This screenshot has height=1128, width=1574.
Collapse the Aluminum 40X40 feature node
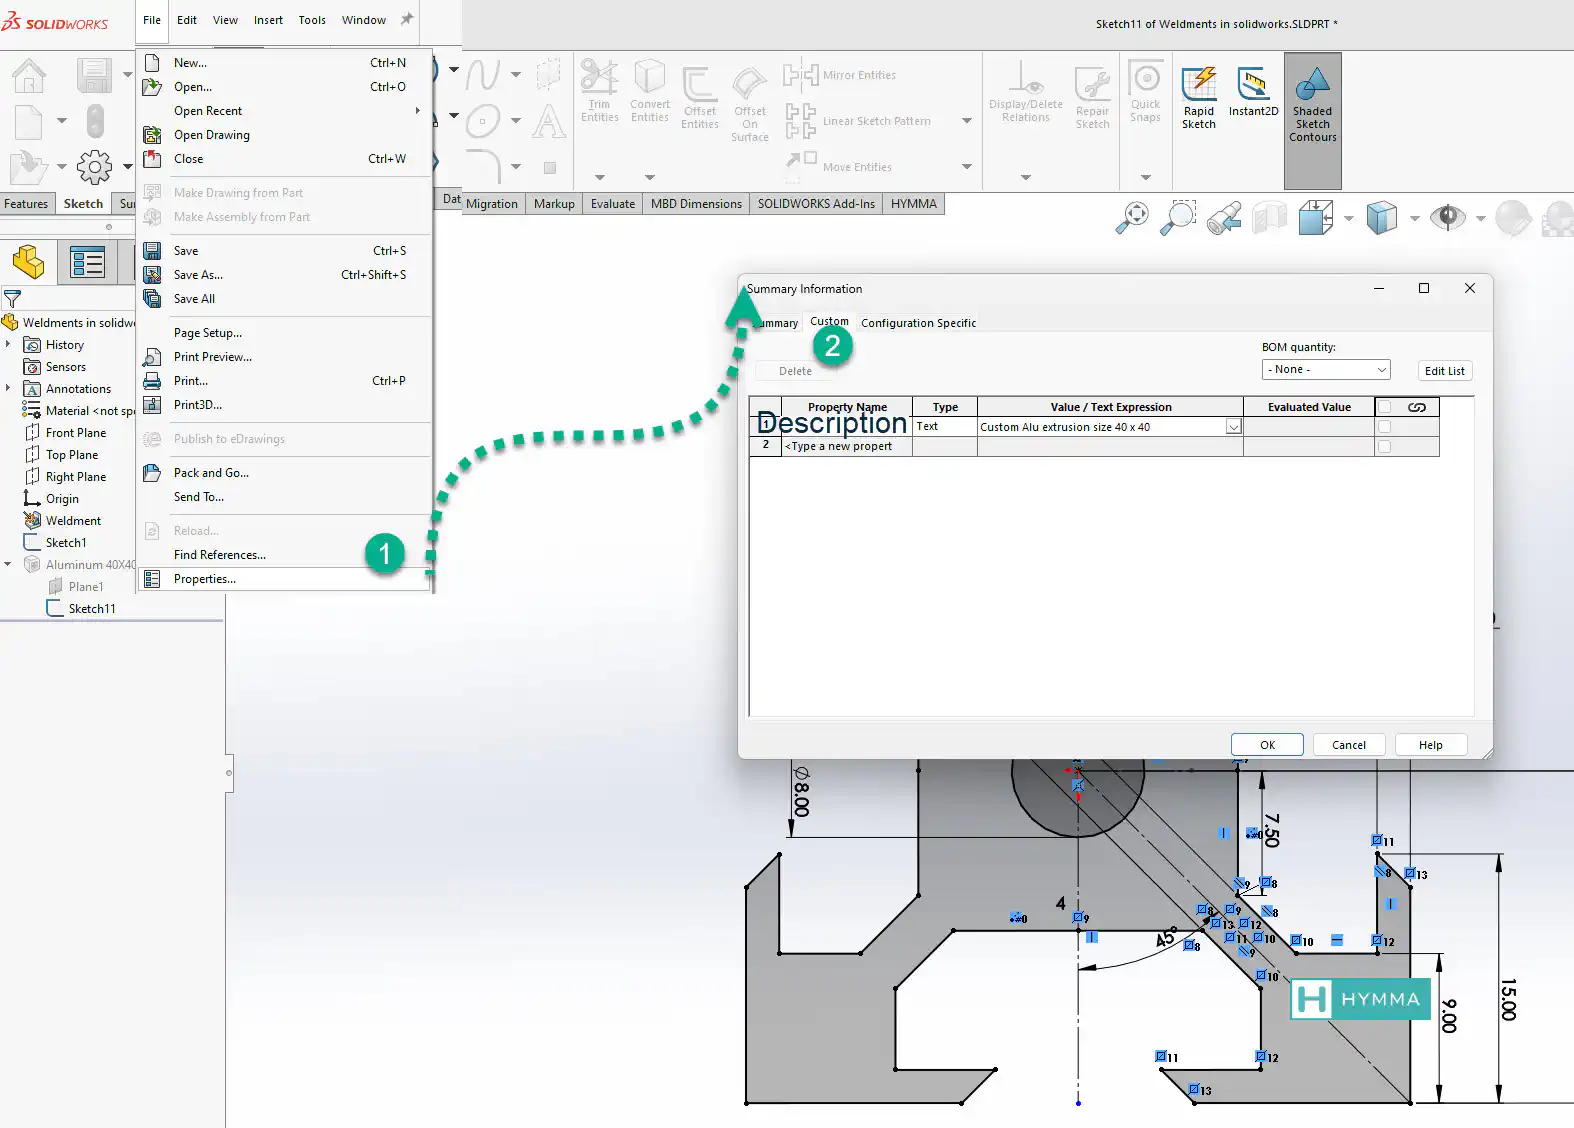8,564
